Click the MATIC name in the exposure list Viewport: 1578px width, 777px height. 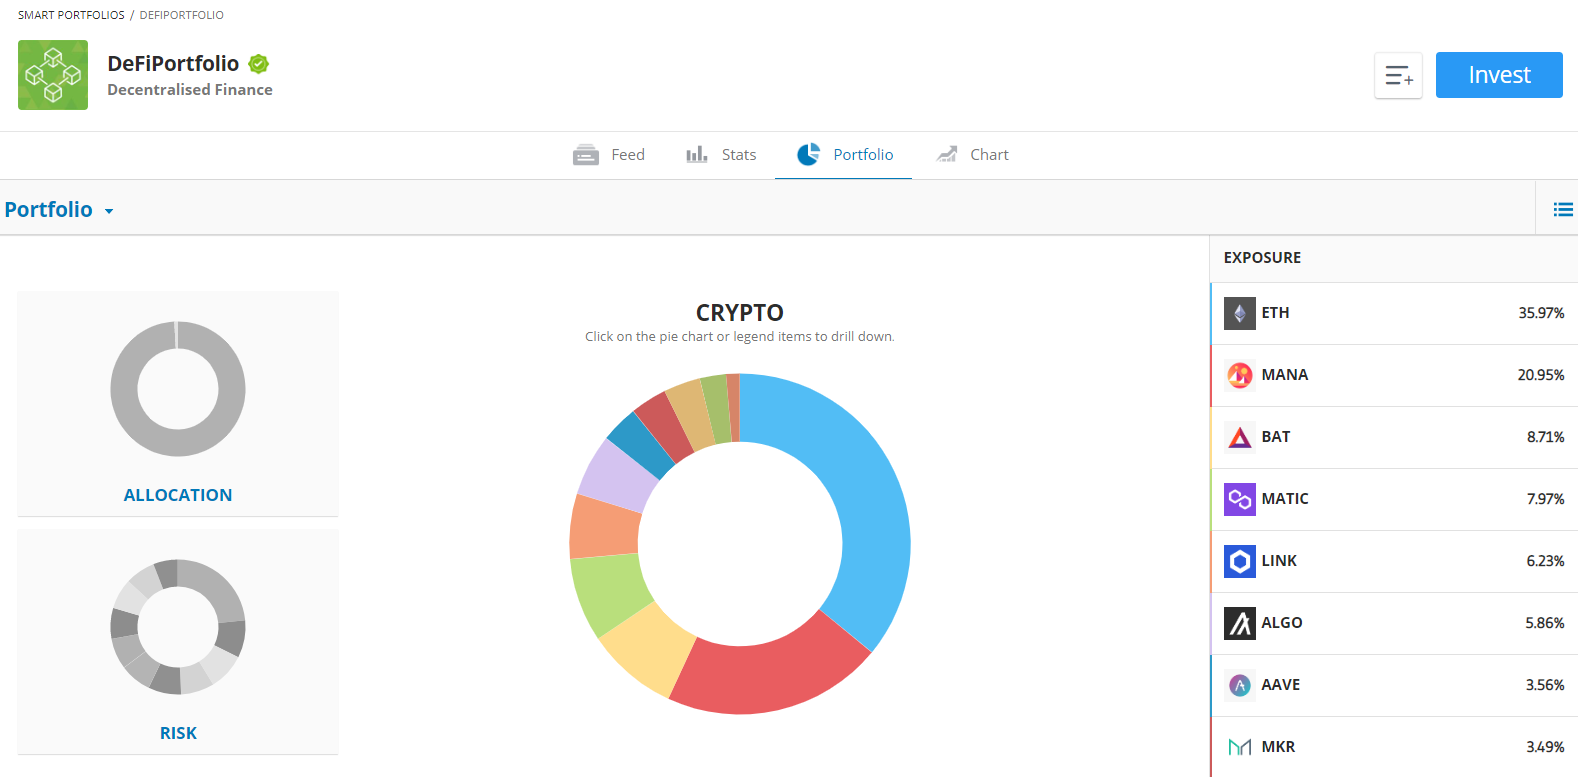pyautogui.click(x=1285, y=499)
